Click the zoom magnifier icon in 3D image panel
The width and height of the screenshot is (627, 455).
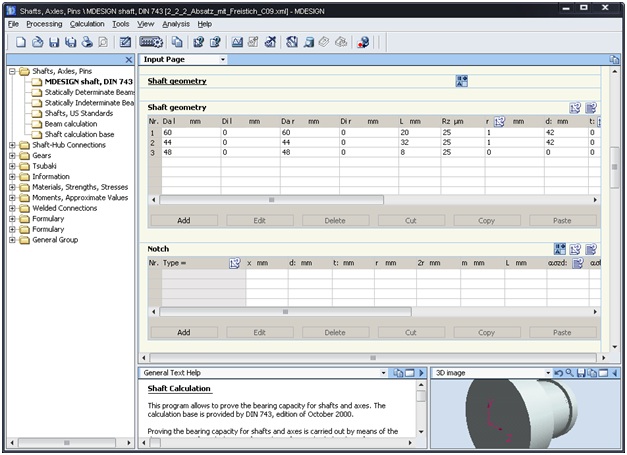coord(571,373)
